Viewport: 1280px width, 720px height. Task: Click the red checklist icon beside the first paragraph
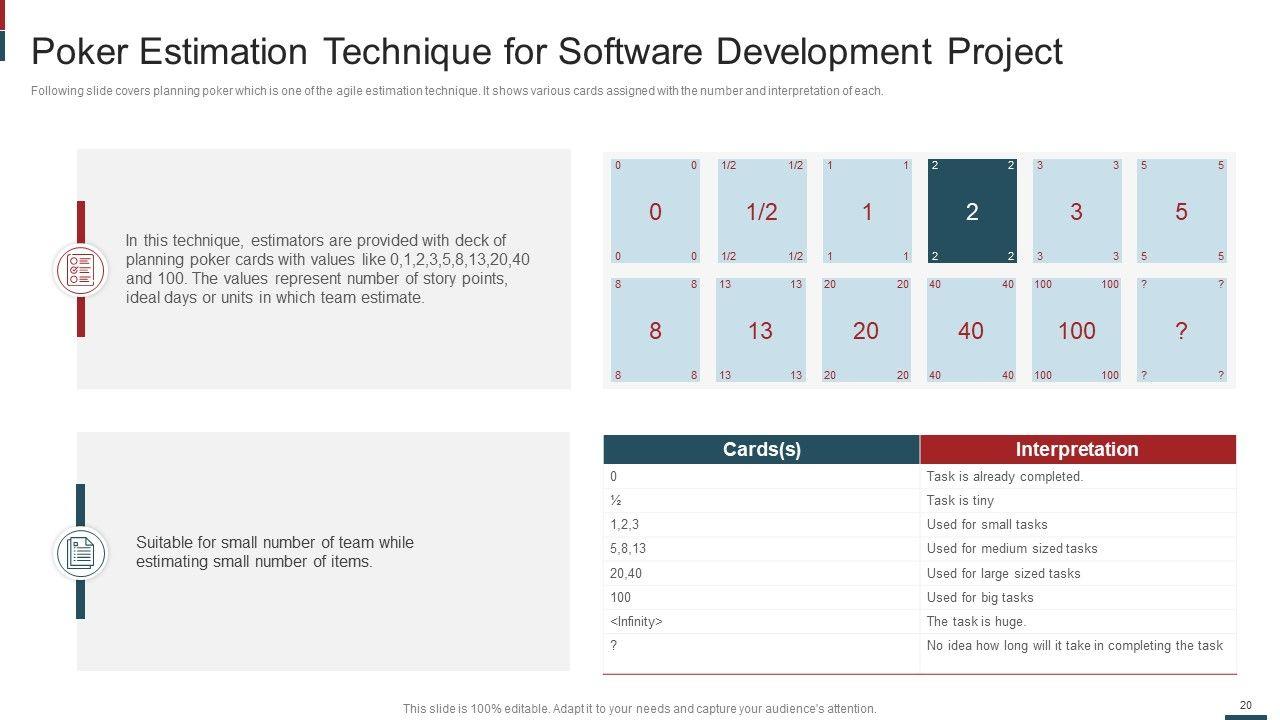click(x=80, y=270)
